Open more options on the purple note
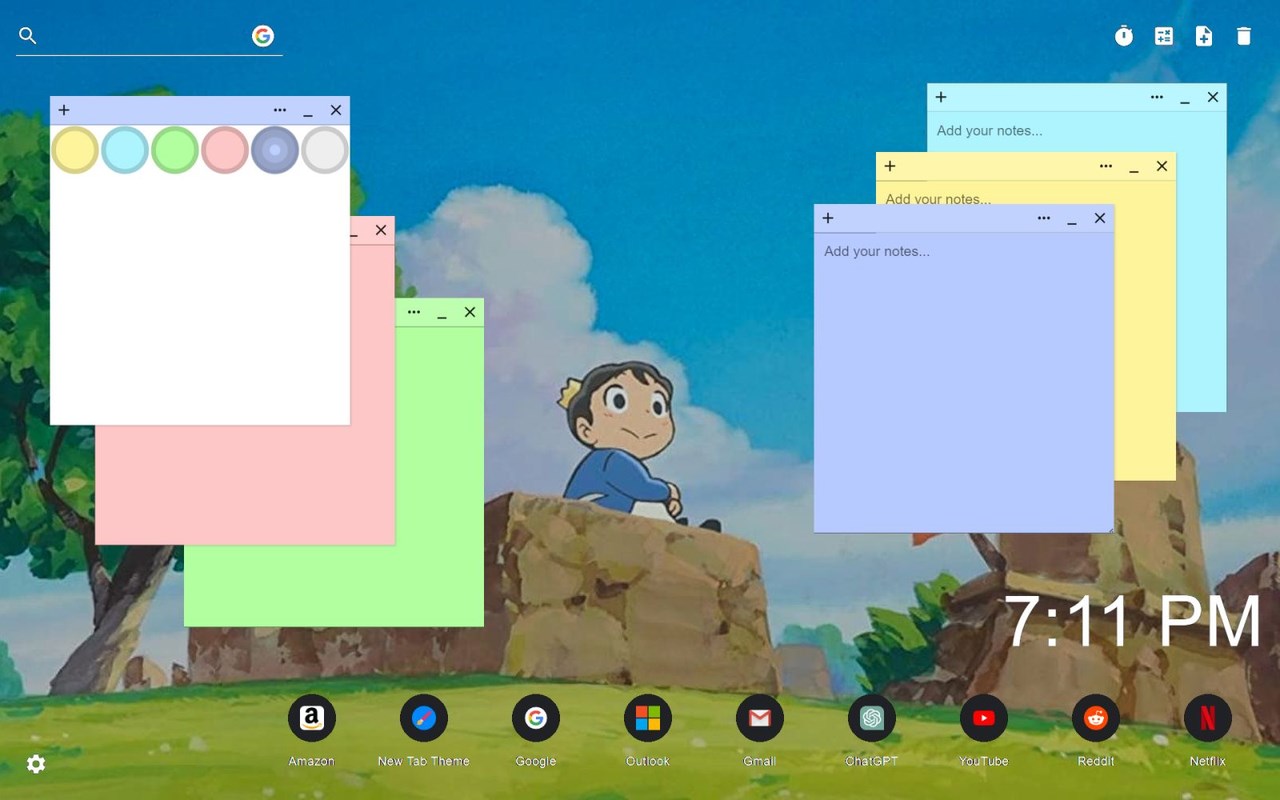 click(x=1044, y=218)
